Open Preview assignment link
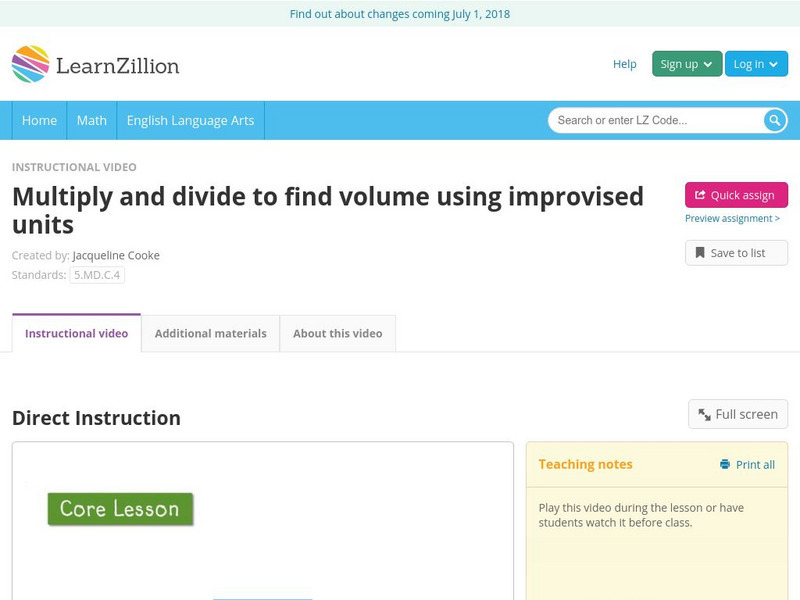 (x=735, y=219)
